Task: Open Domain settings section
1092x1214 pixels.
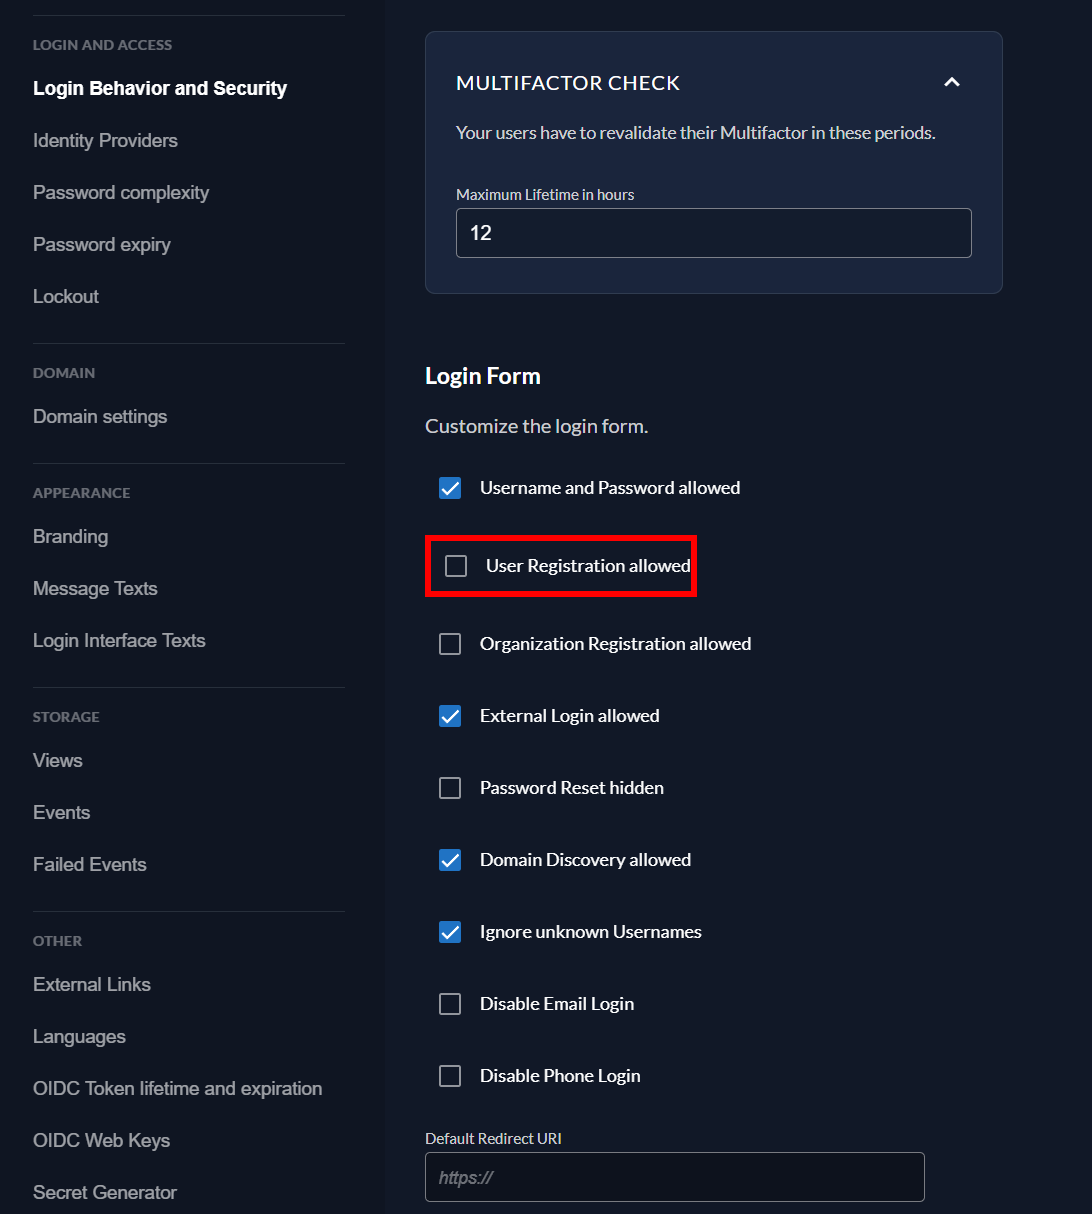Action: [100, 417]
